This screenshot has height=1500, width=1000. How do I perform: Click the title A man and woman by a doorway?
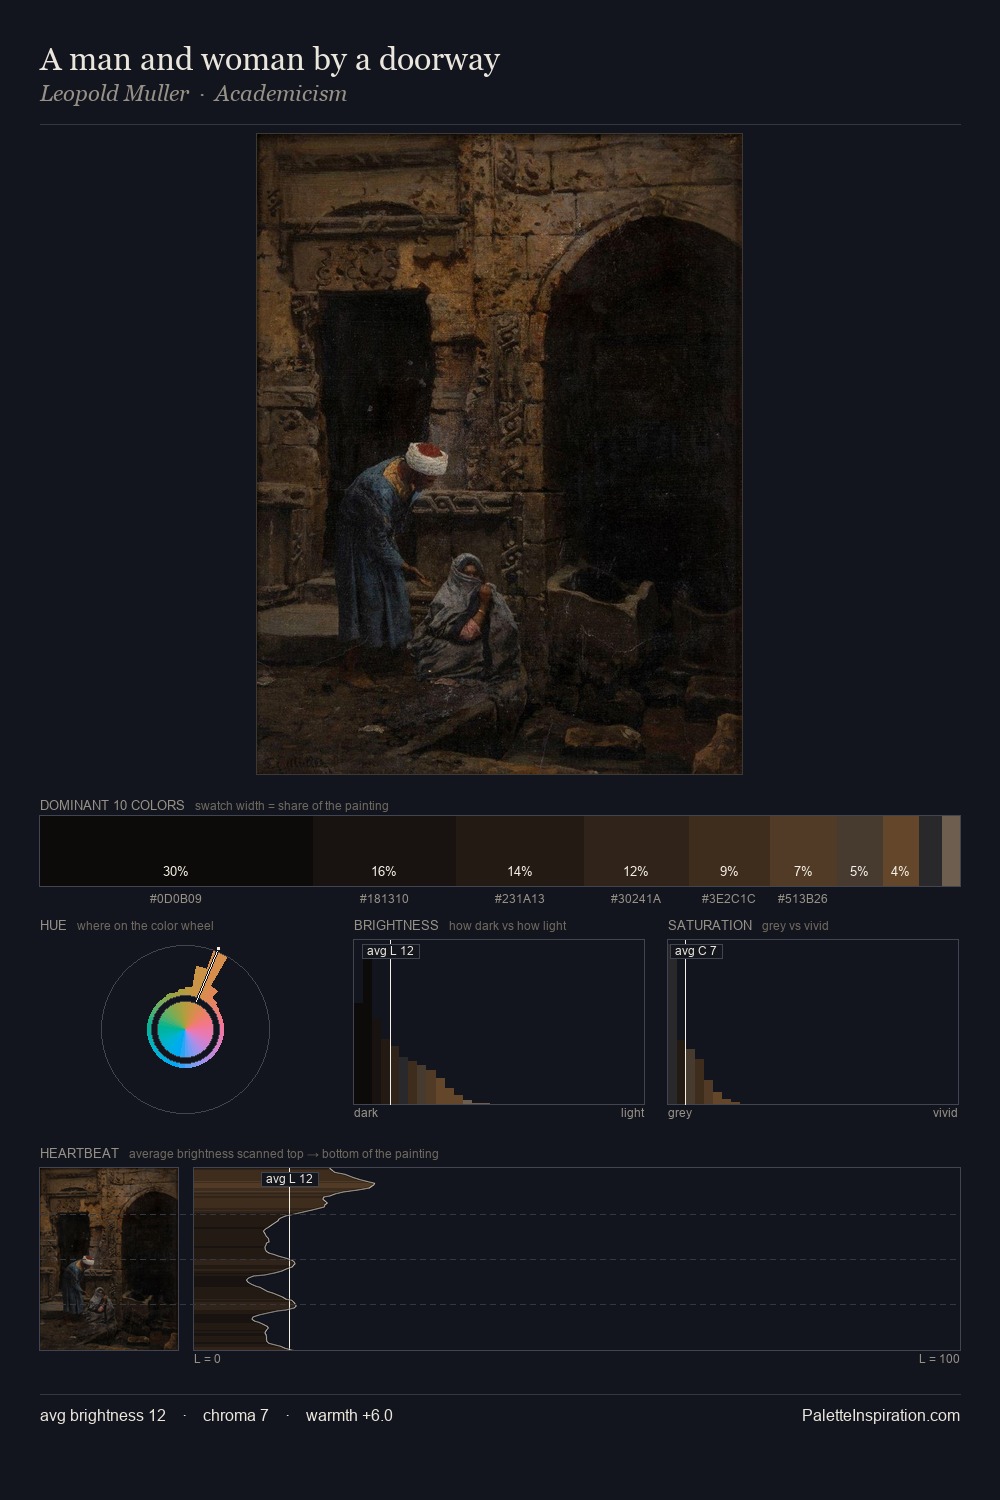tap(270, 59)
